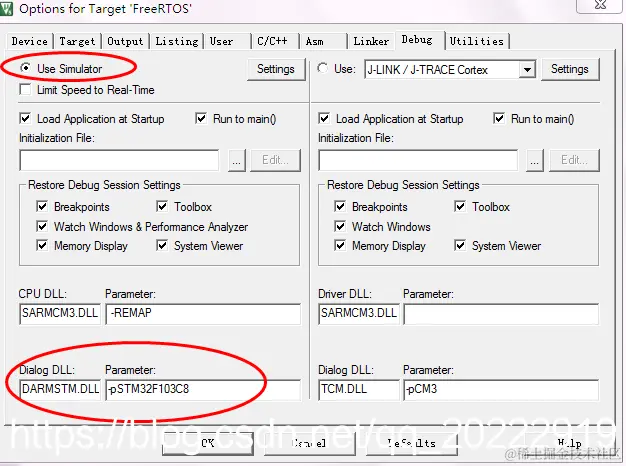This screenshot has height=466, width=626.
Task: Click empty Driver DLL parameter field
Action: [501, 313]
